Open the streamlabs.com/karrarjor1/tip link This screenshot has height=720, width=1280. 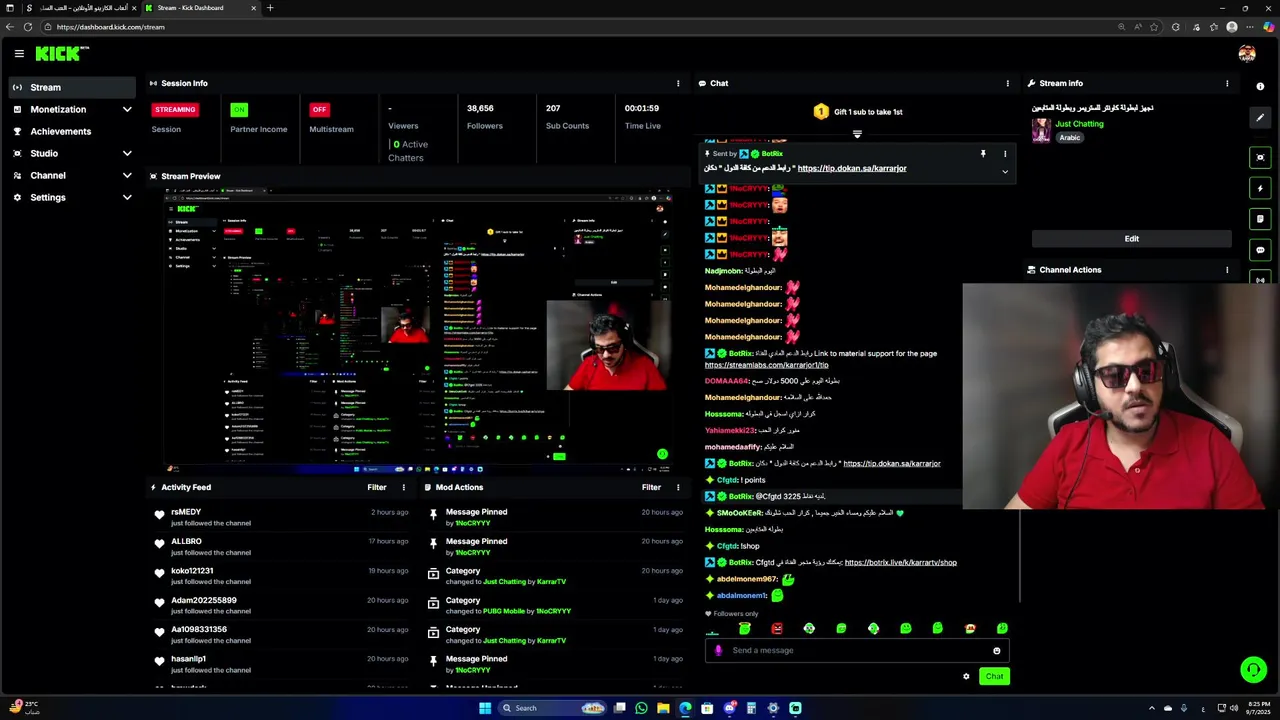[x=766, y=365]
